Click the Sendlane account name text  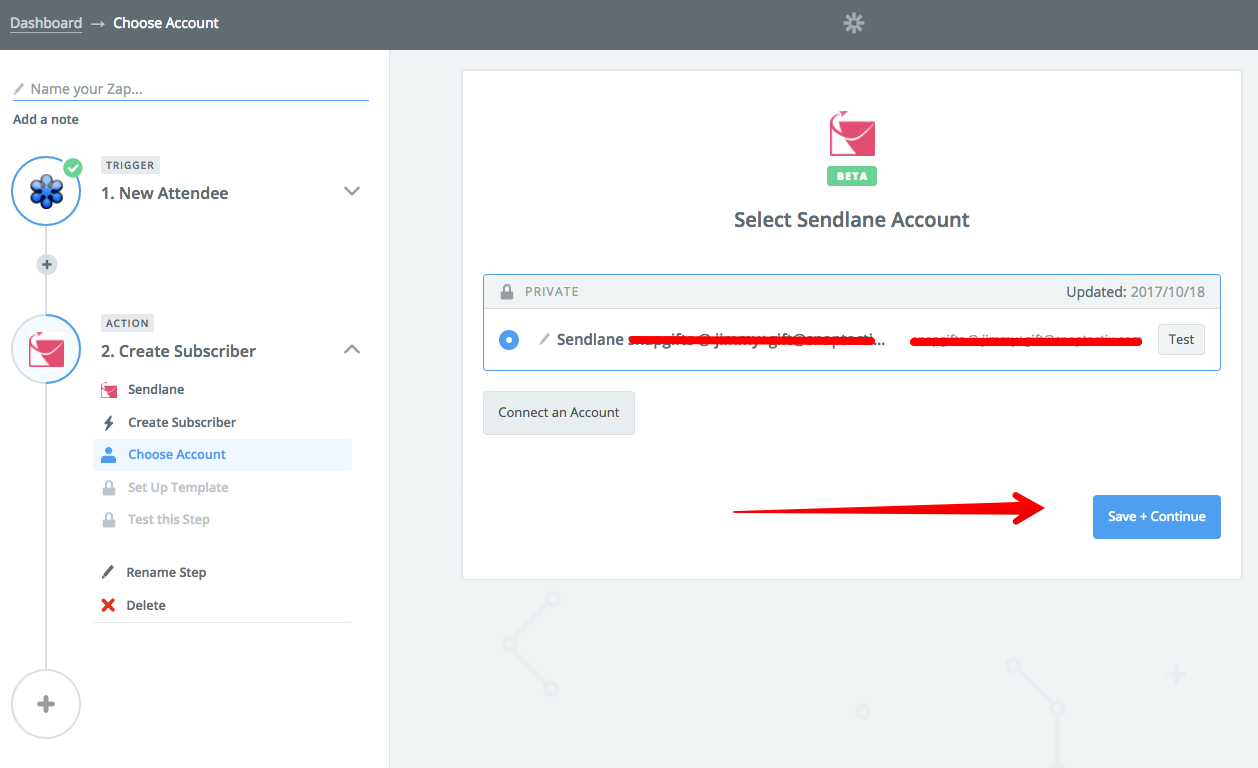[x=721, y=340]
